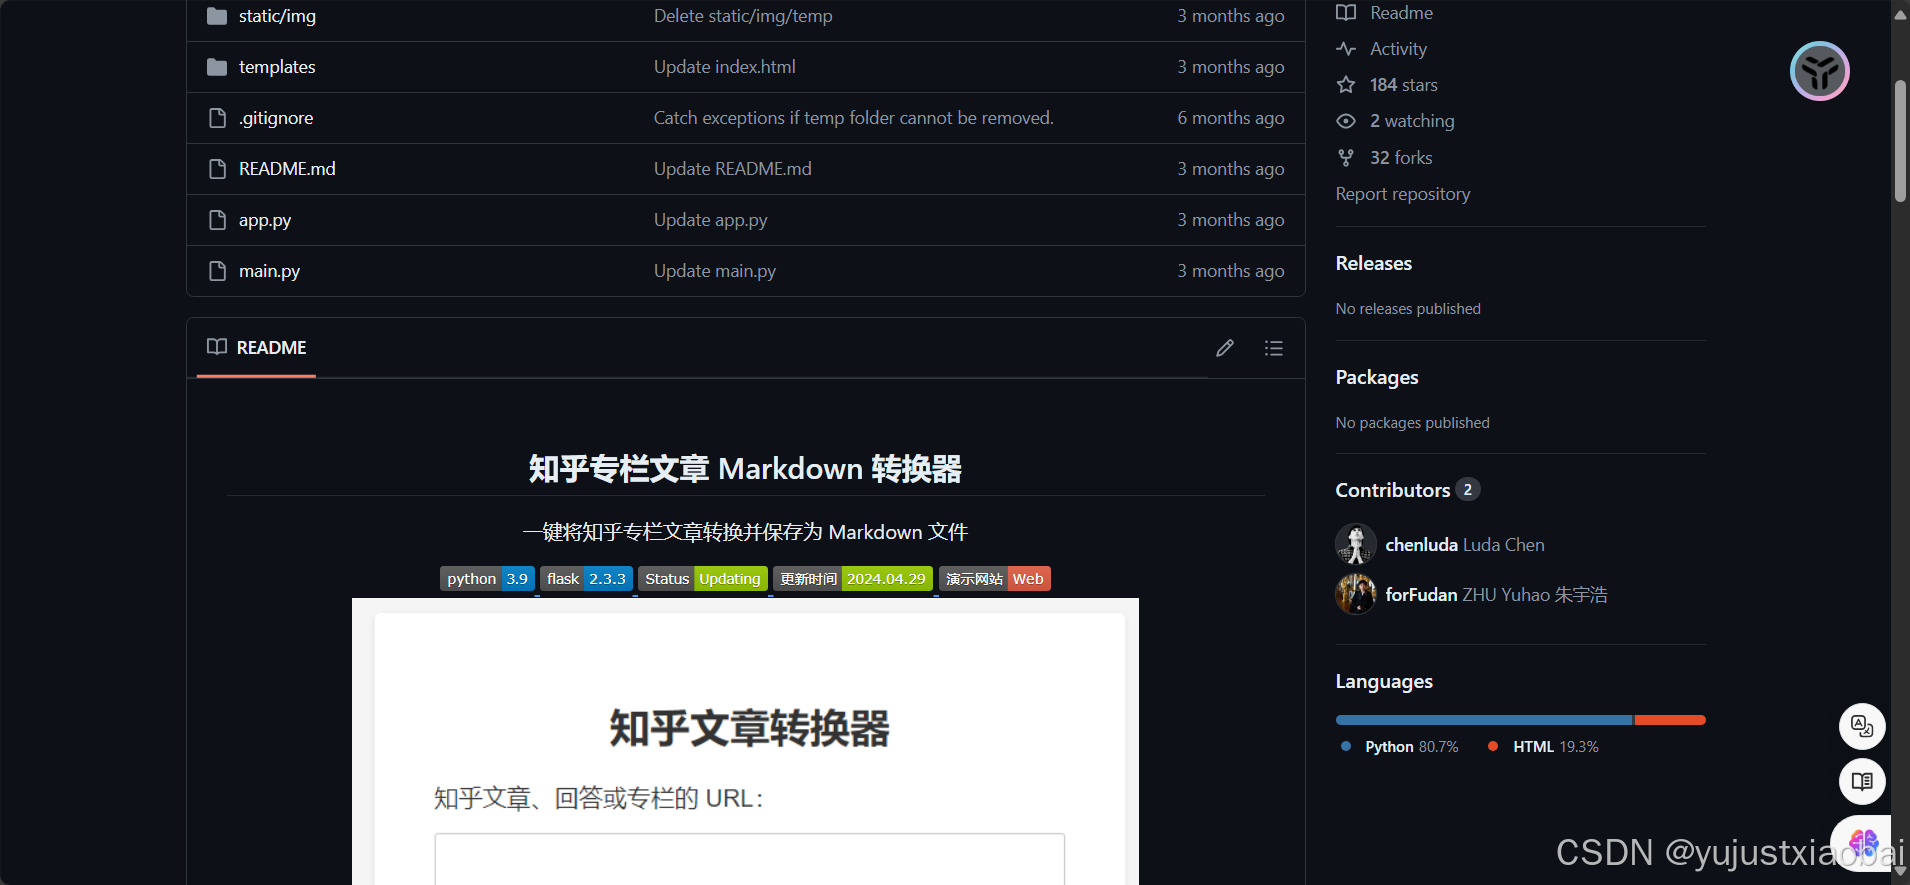Open chenluda contributor profile

[x=1465, y=545]
